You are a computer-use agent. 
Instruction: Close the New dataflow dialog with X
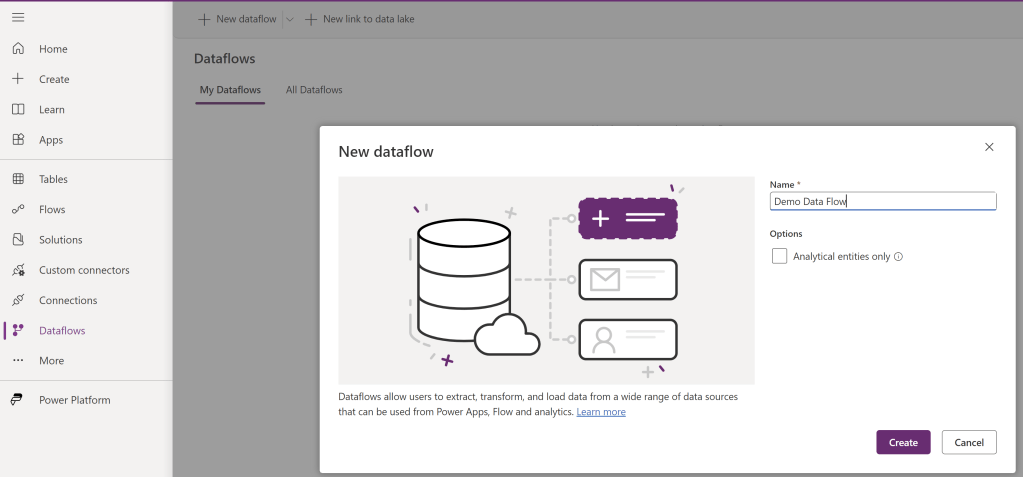click(989, 147)
